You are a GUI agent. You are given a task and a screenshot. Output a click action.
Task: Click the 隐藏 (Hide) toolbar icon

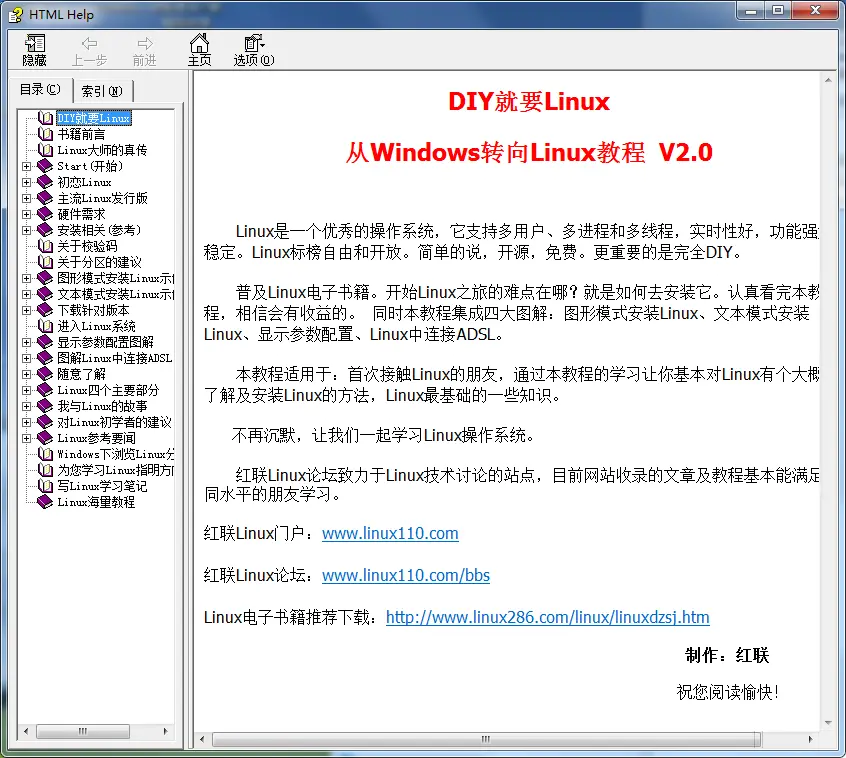pos(35,44)
